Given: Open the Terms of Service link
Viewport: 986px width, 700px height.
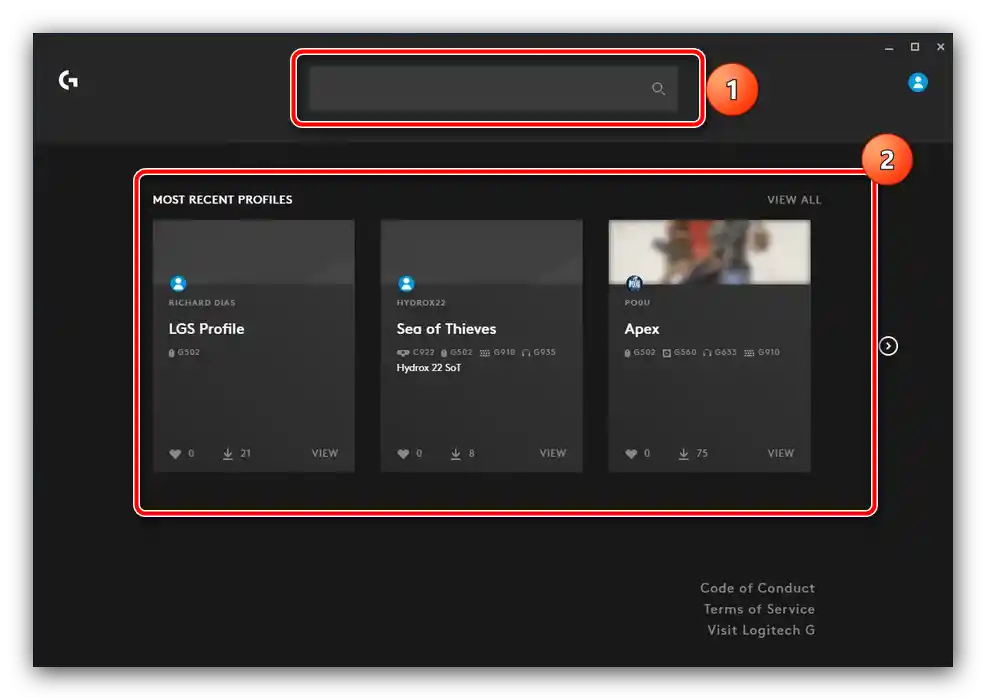Looking at the screenshot, I should (x=759, y=609).
